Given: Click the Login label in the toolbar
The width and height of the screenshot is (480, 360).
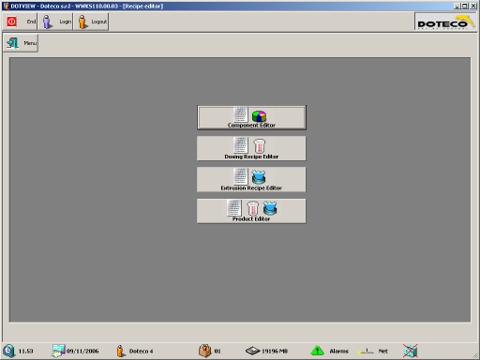Looking at the screenshot, I should pyautogui.click(x=65, y=22).
